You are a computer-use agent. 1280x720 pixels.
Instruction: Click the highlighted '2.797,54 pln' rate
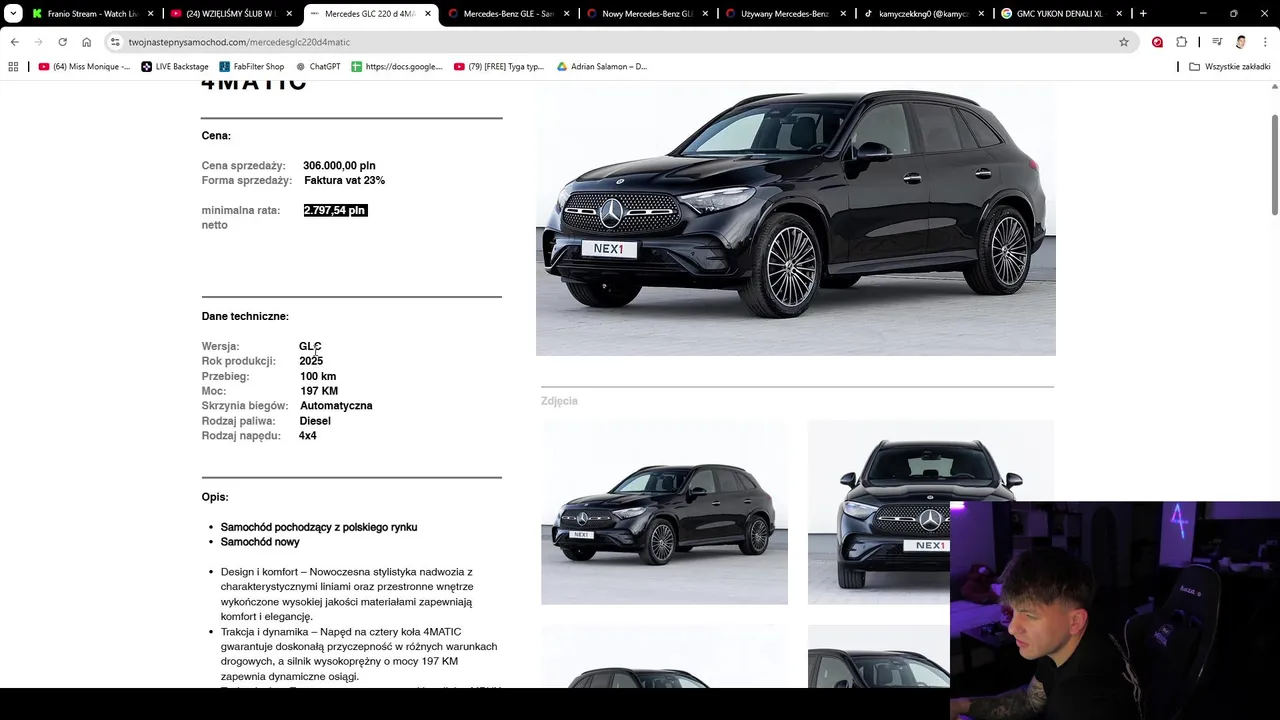[335, 211]
